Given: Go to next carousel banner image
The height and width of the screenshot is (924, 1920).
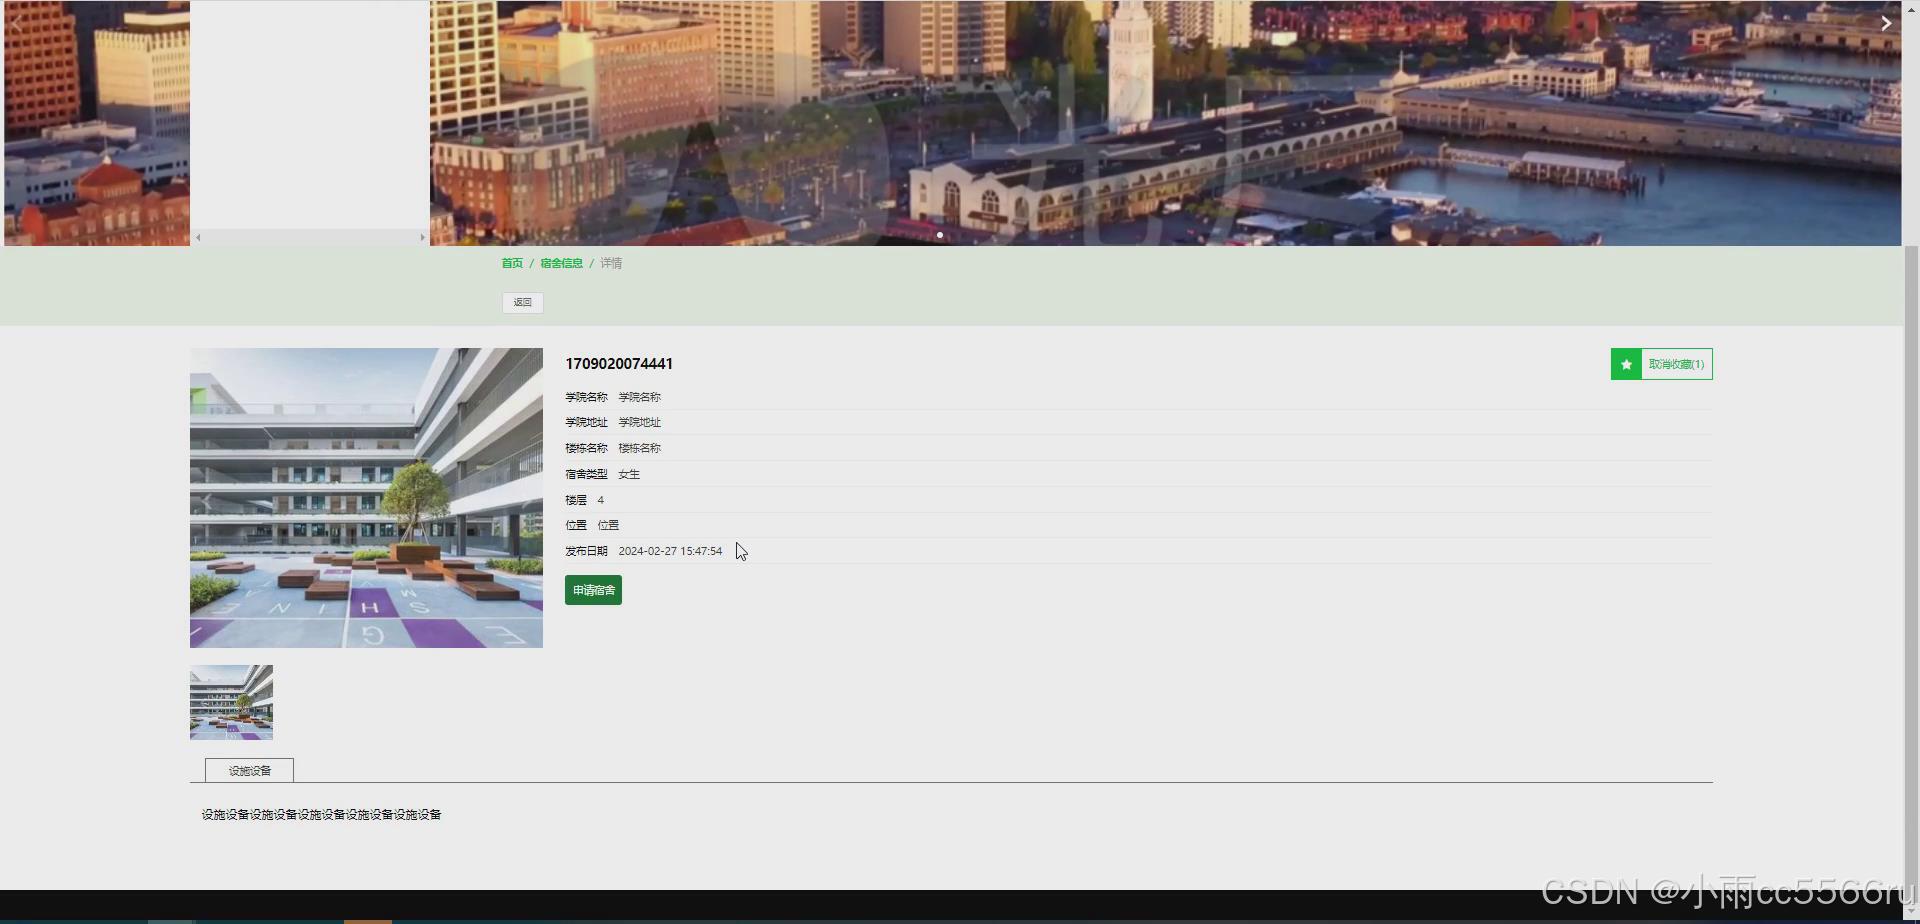Looking at the screenshot, I should tap(1885, 23).
